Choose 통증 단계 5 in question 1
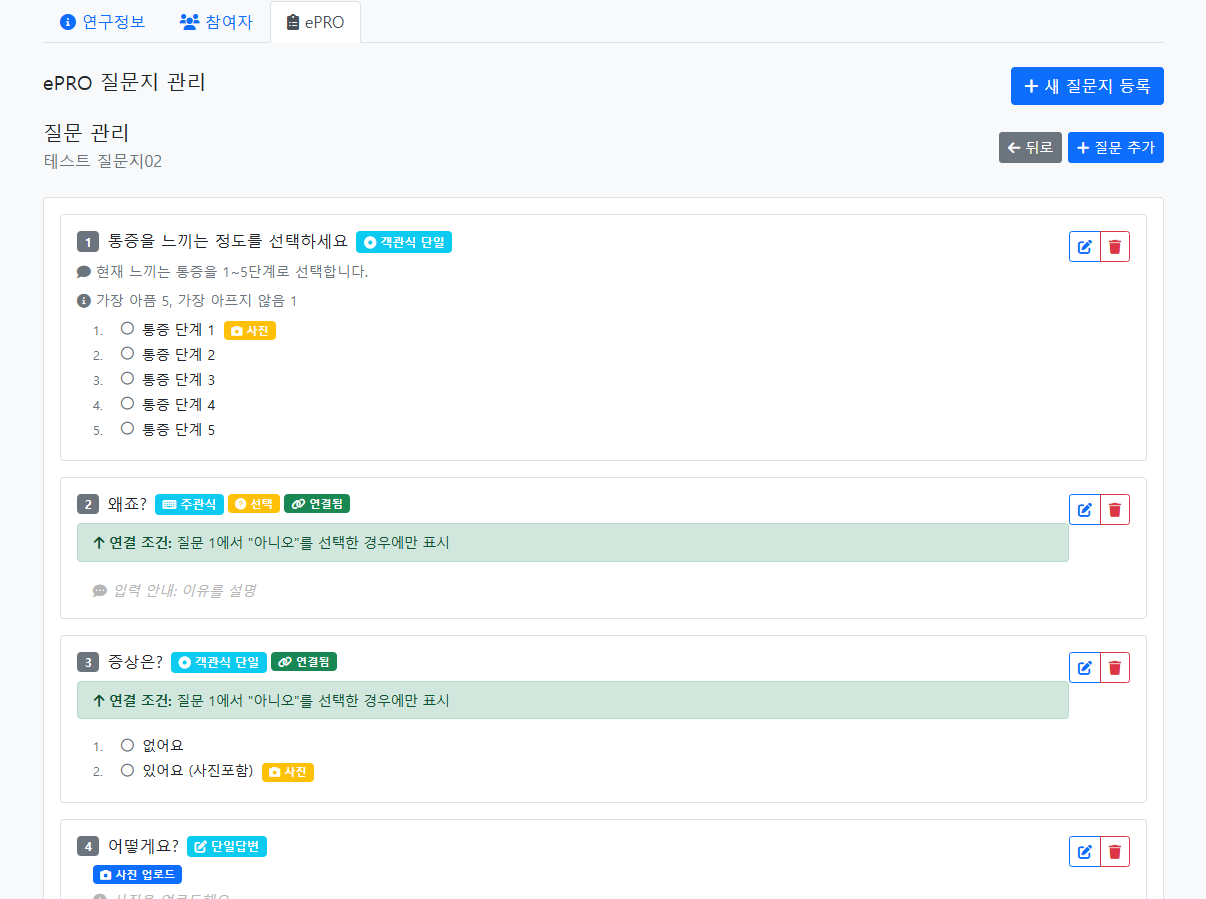Screen dimensions: 1206x899 click(127, 428)
